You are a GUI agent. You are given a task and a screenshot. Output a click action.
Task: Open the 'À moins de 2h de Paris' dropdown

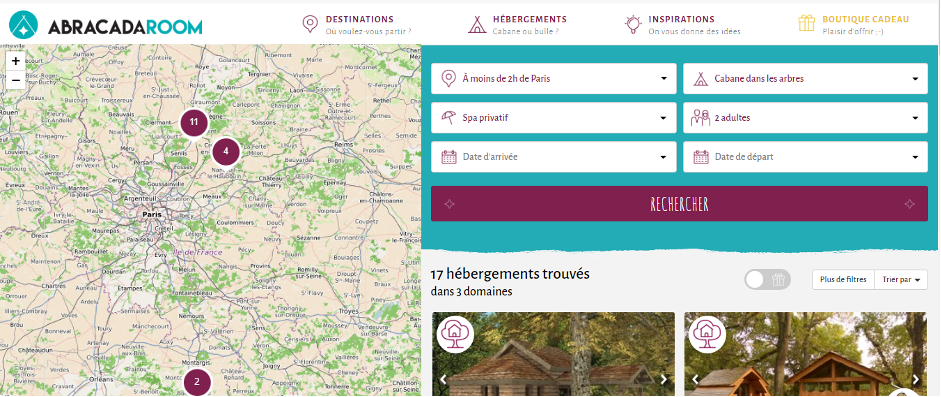553,79
